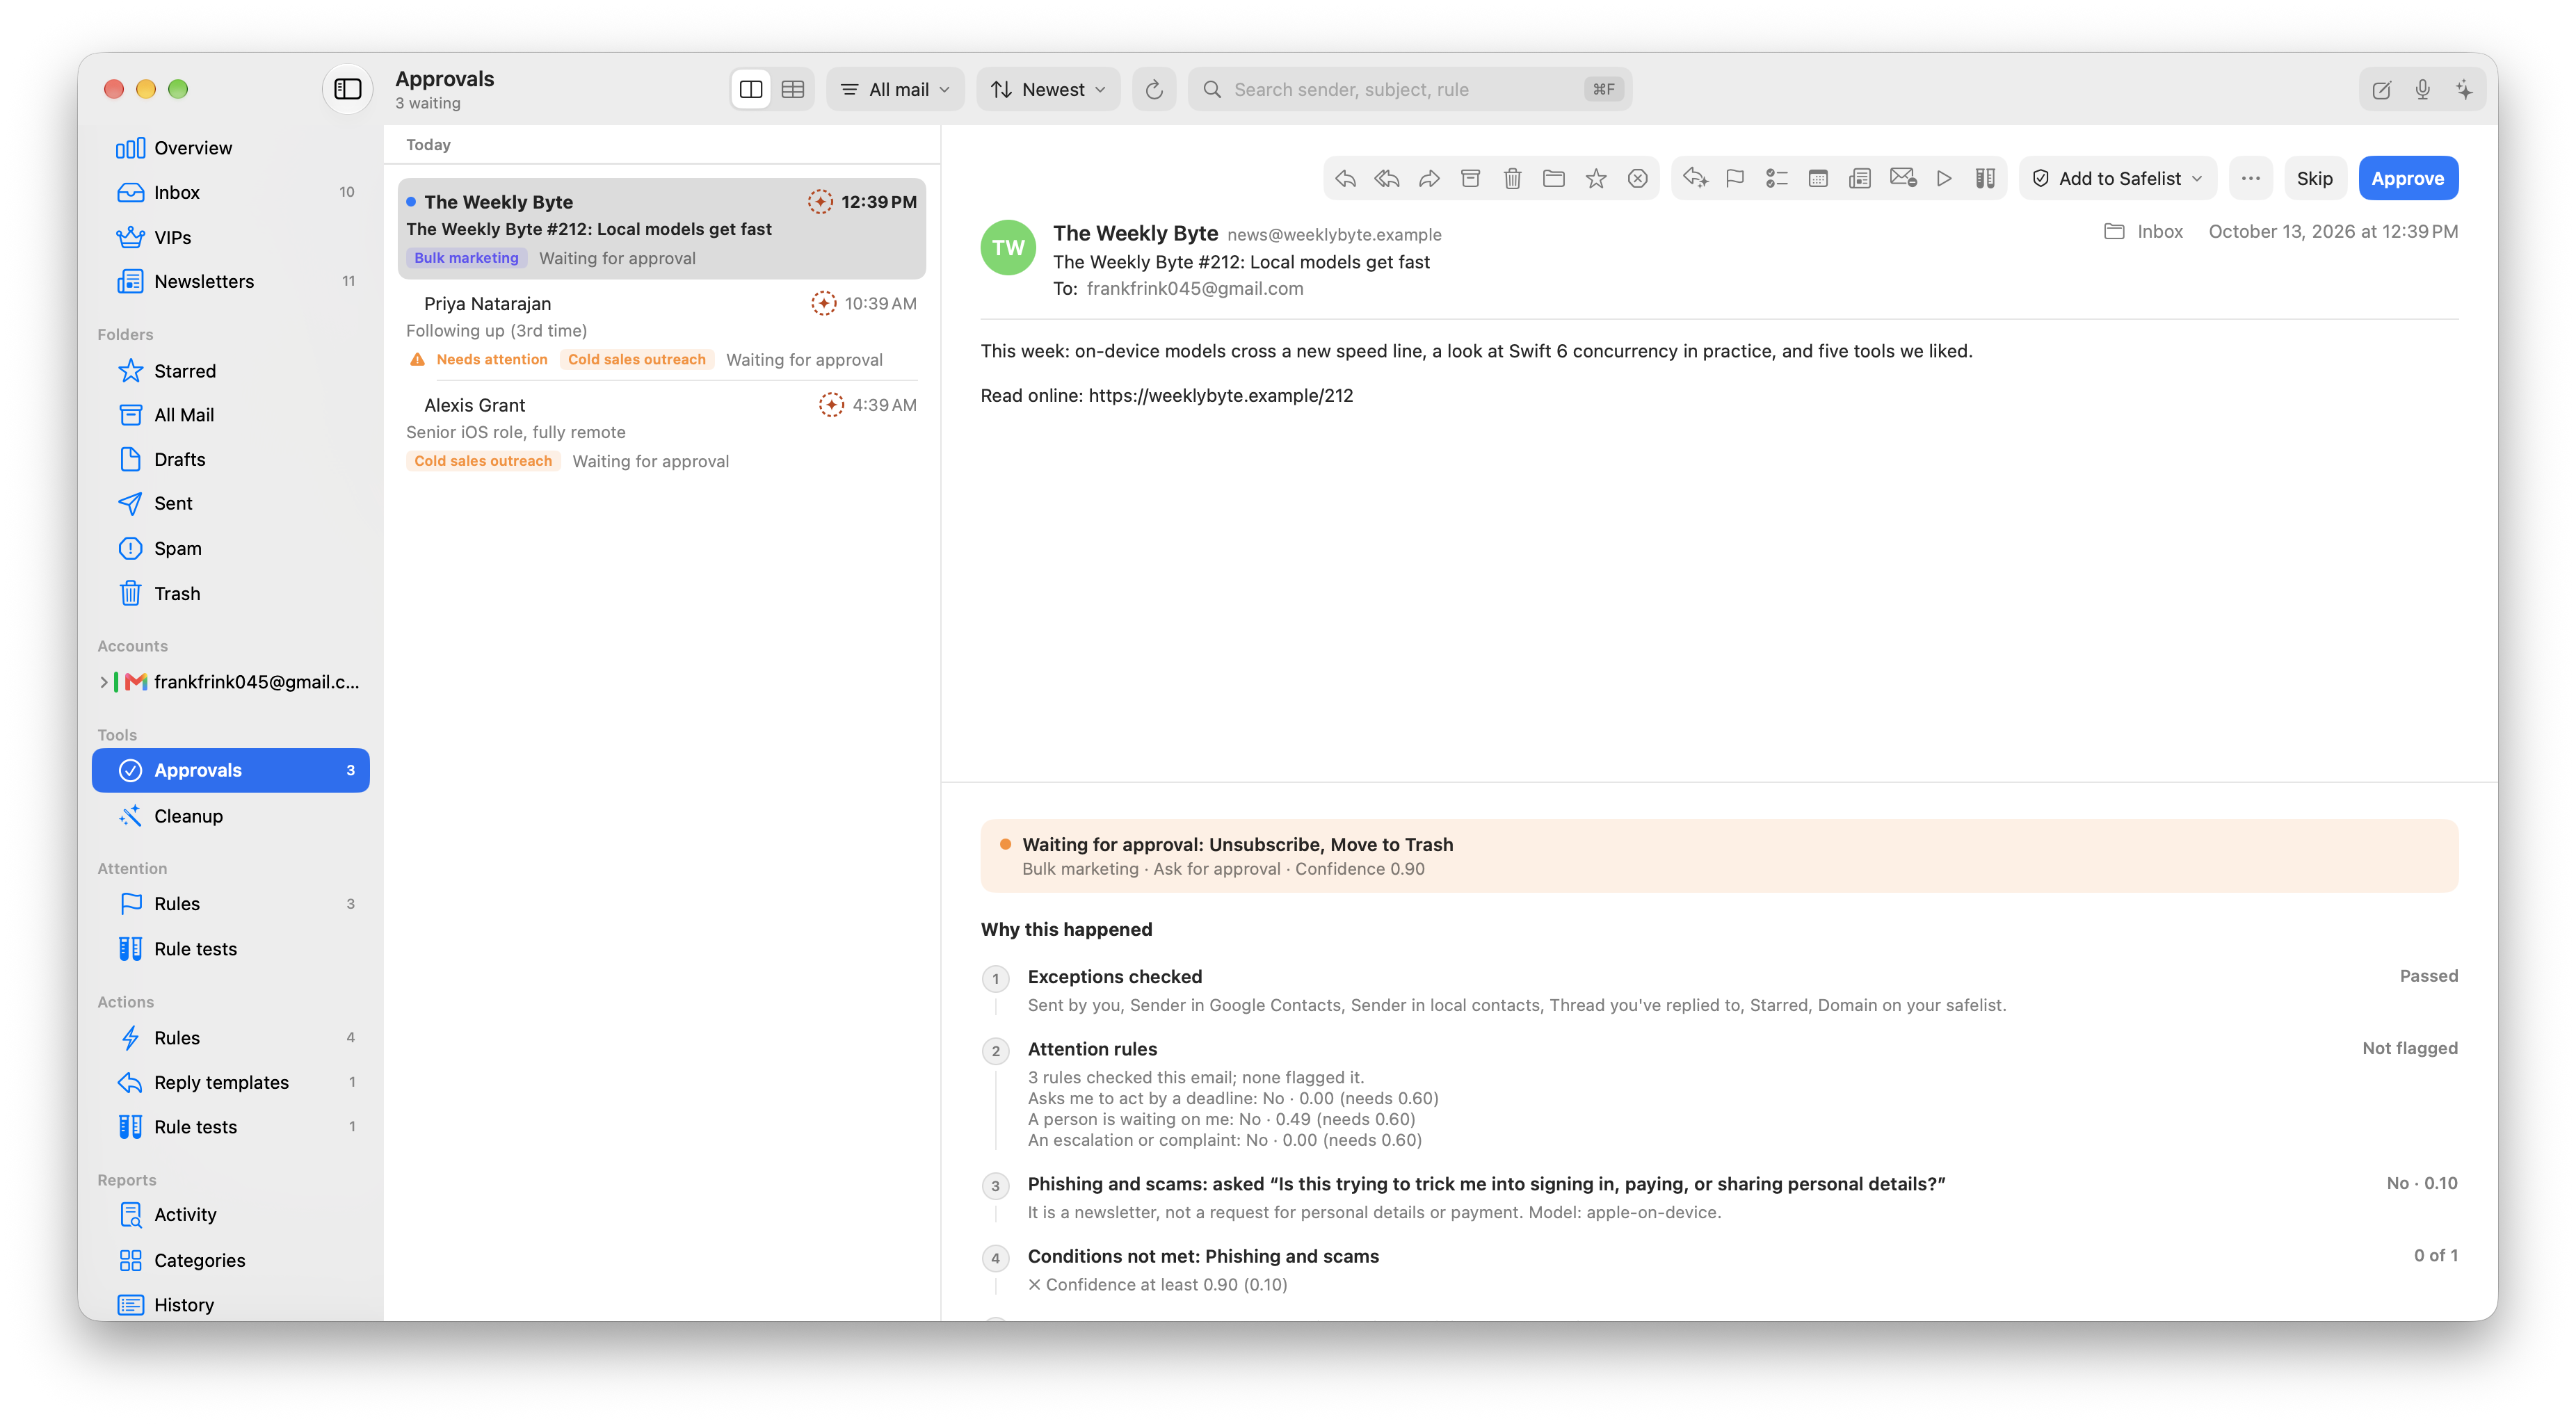Click the AI reply sparkle-arrow icon
Screen dimensions: 2576x1424
coord(1694,178)
